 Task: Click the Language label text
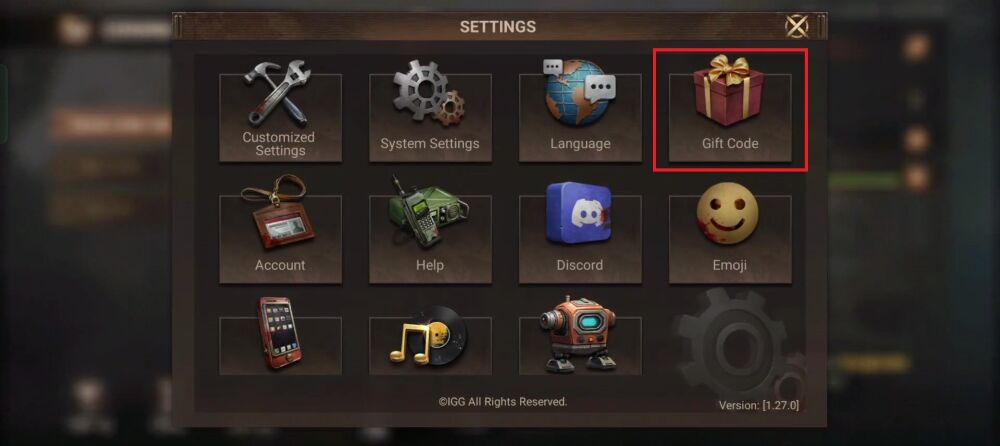point(580,144)
